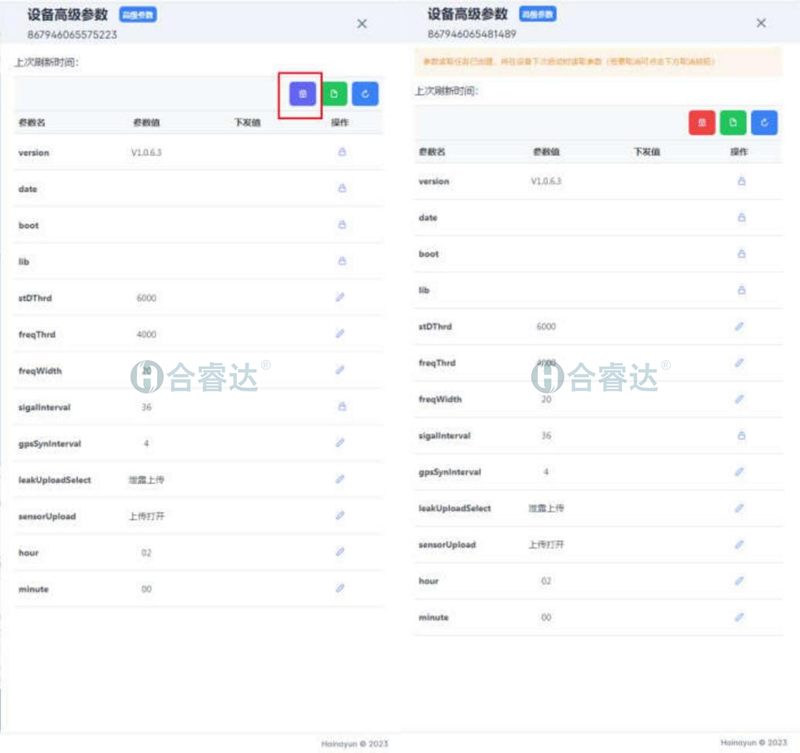Click the green document button in left panel
Viewport: 800px width, 753px height.
(x=335, y=94)
